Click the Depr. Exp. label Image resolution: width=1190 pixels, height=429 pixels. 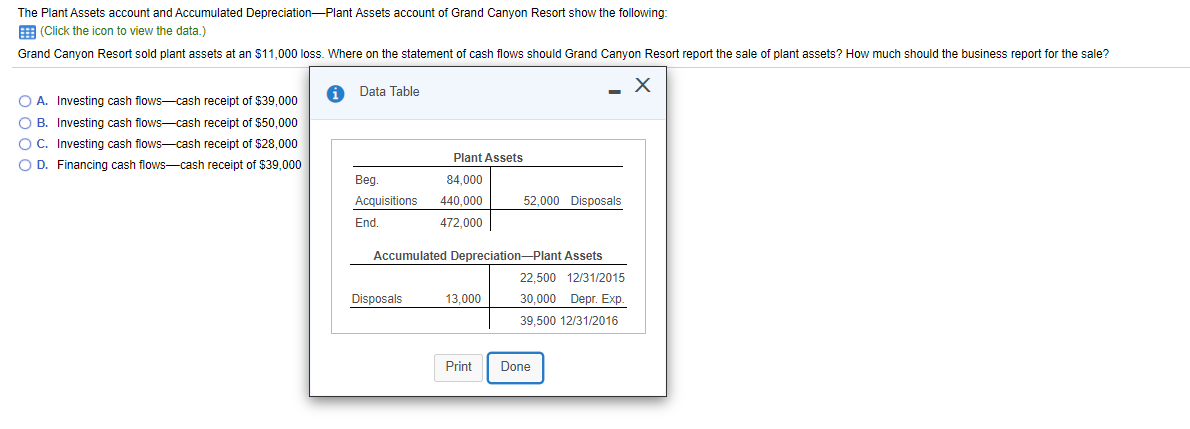point(597,299)
